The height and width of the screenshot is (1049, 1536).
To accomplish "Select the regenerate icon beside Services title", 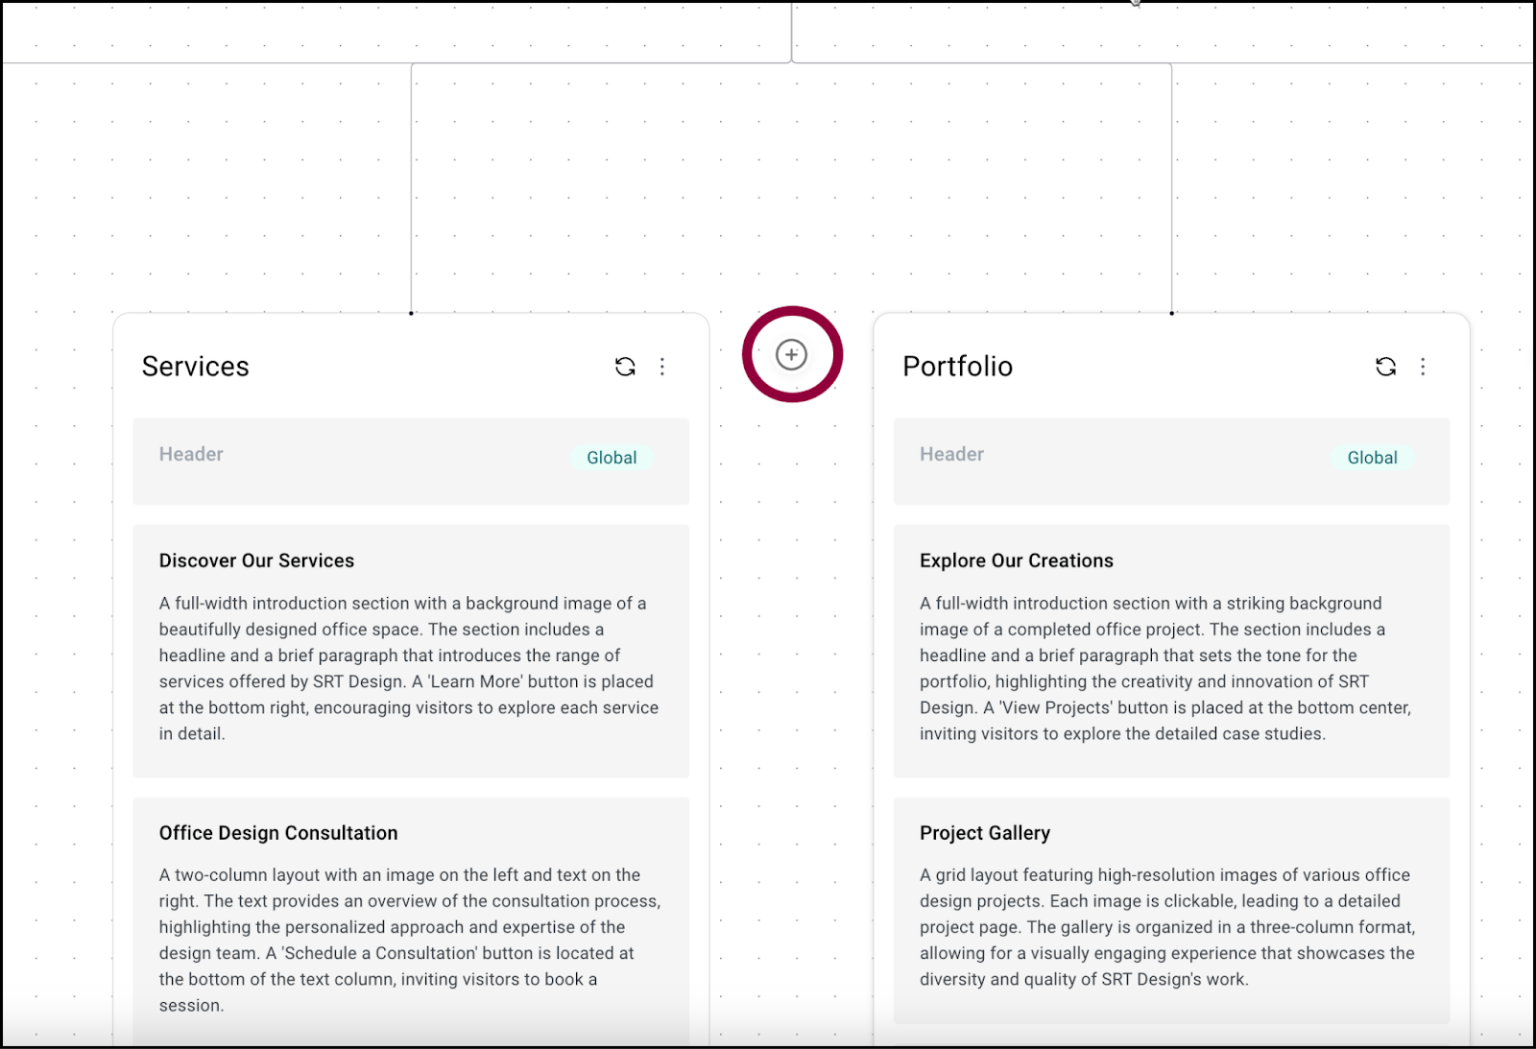I will click(625, 366).
